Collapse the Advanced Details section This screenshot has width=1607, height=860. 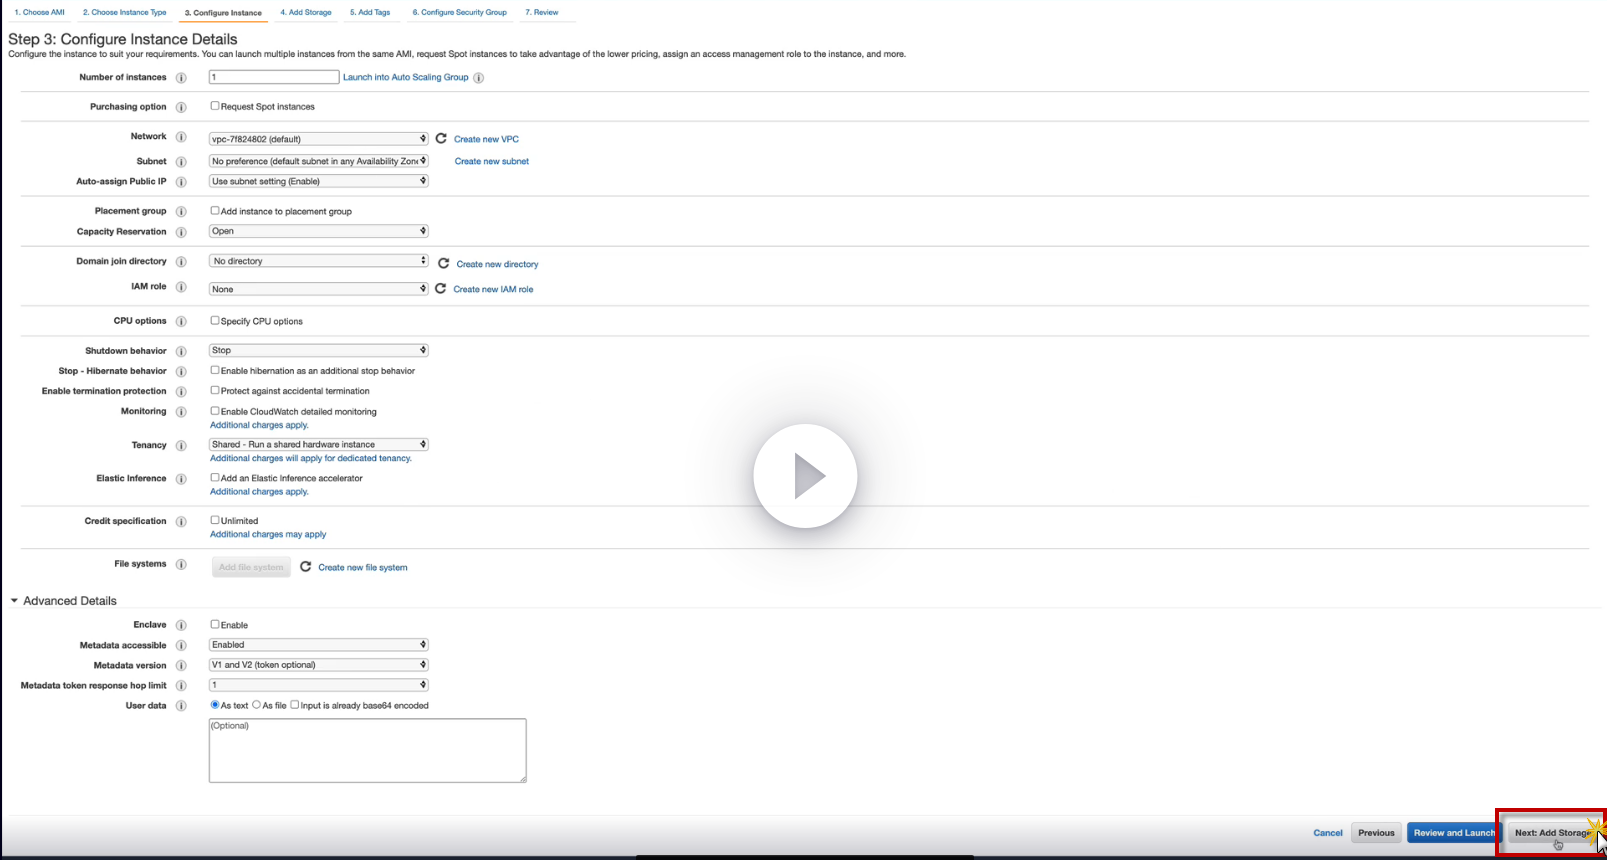pos(14,601)
